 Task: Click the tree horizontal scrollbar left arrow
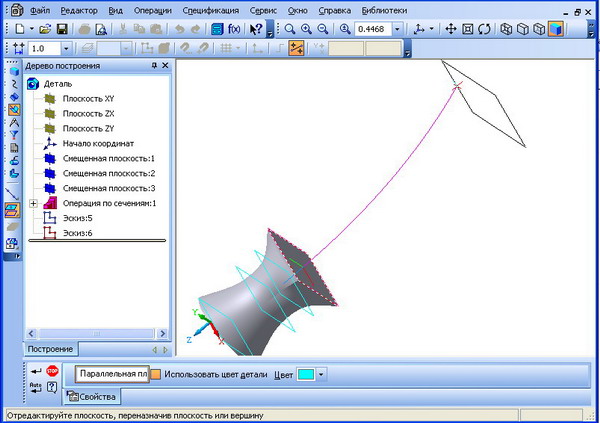coord(31,334)
